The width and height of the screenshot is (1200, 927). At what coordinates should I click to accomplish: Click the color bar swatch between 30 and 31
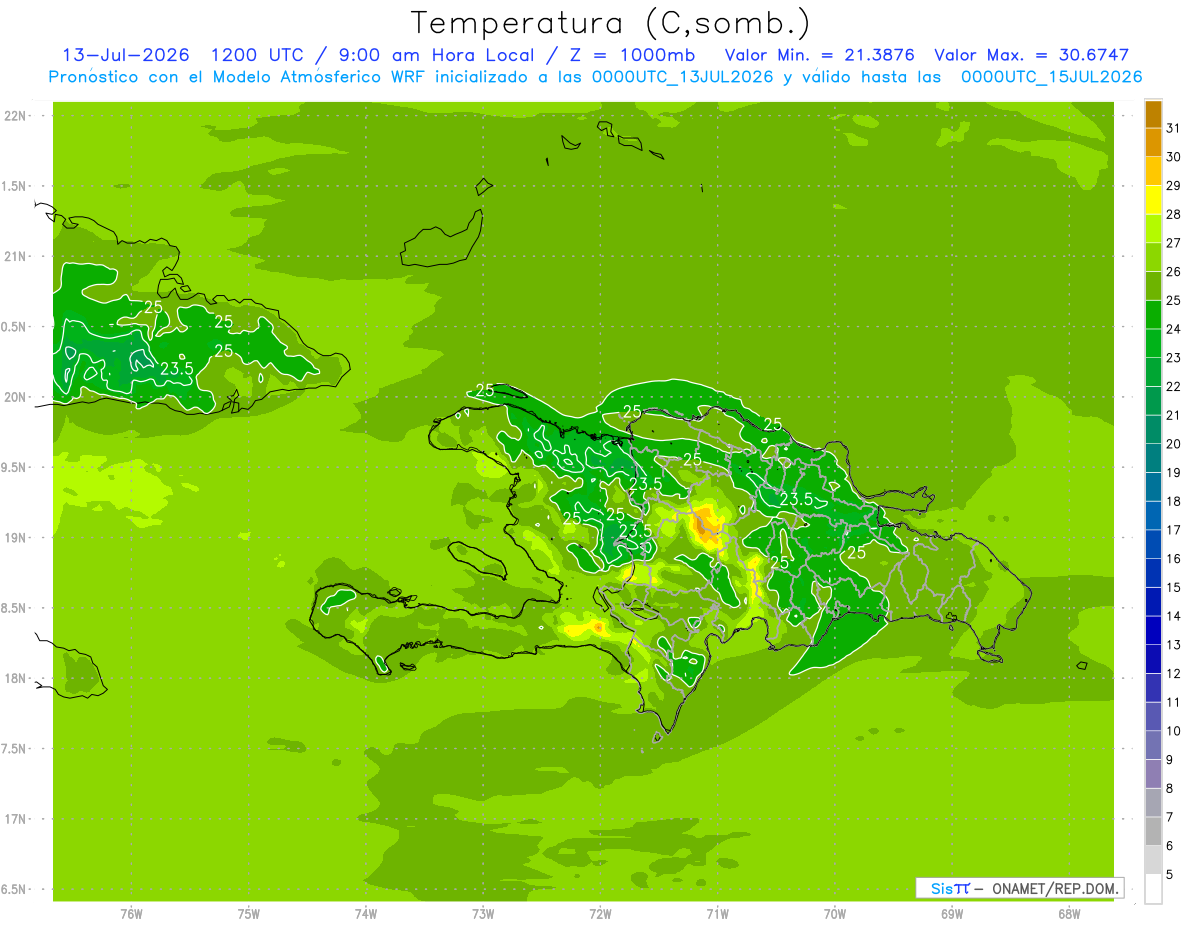(x=1153, y=143)
